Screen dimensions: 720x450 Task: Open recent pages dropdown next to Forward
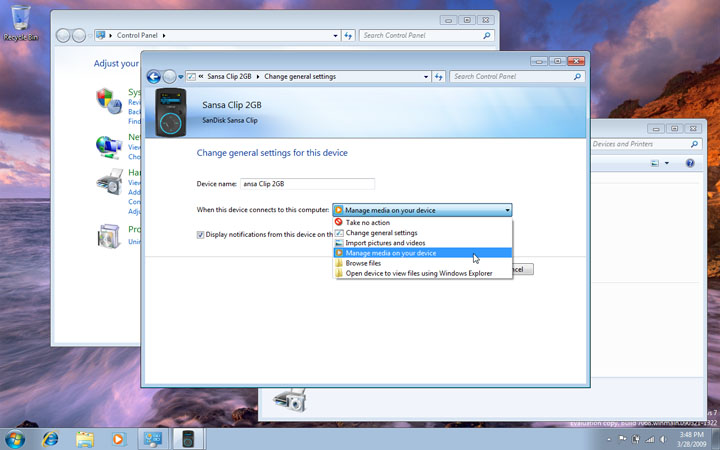tap(183, 76)
